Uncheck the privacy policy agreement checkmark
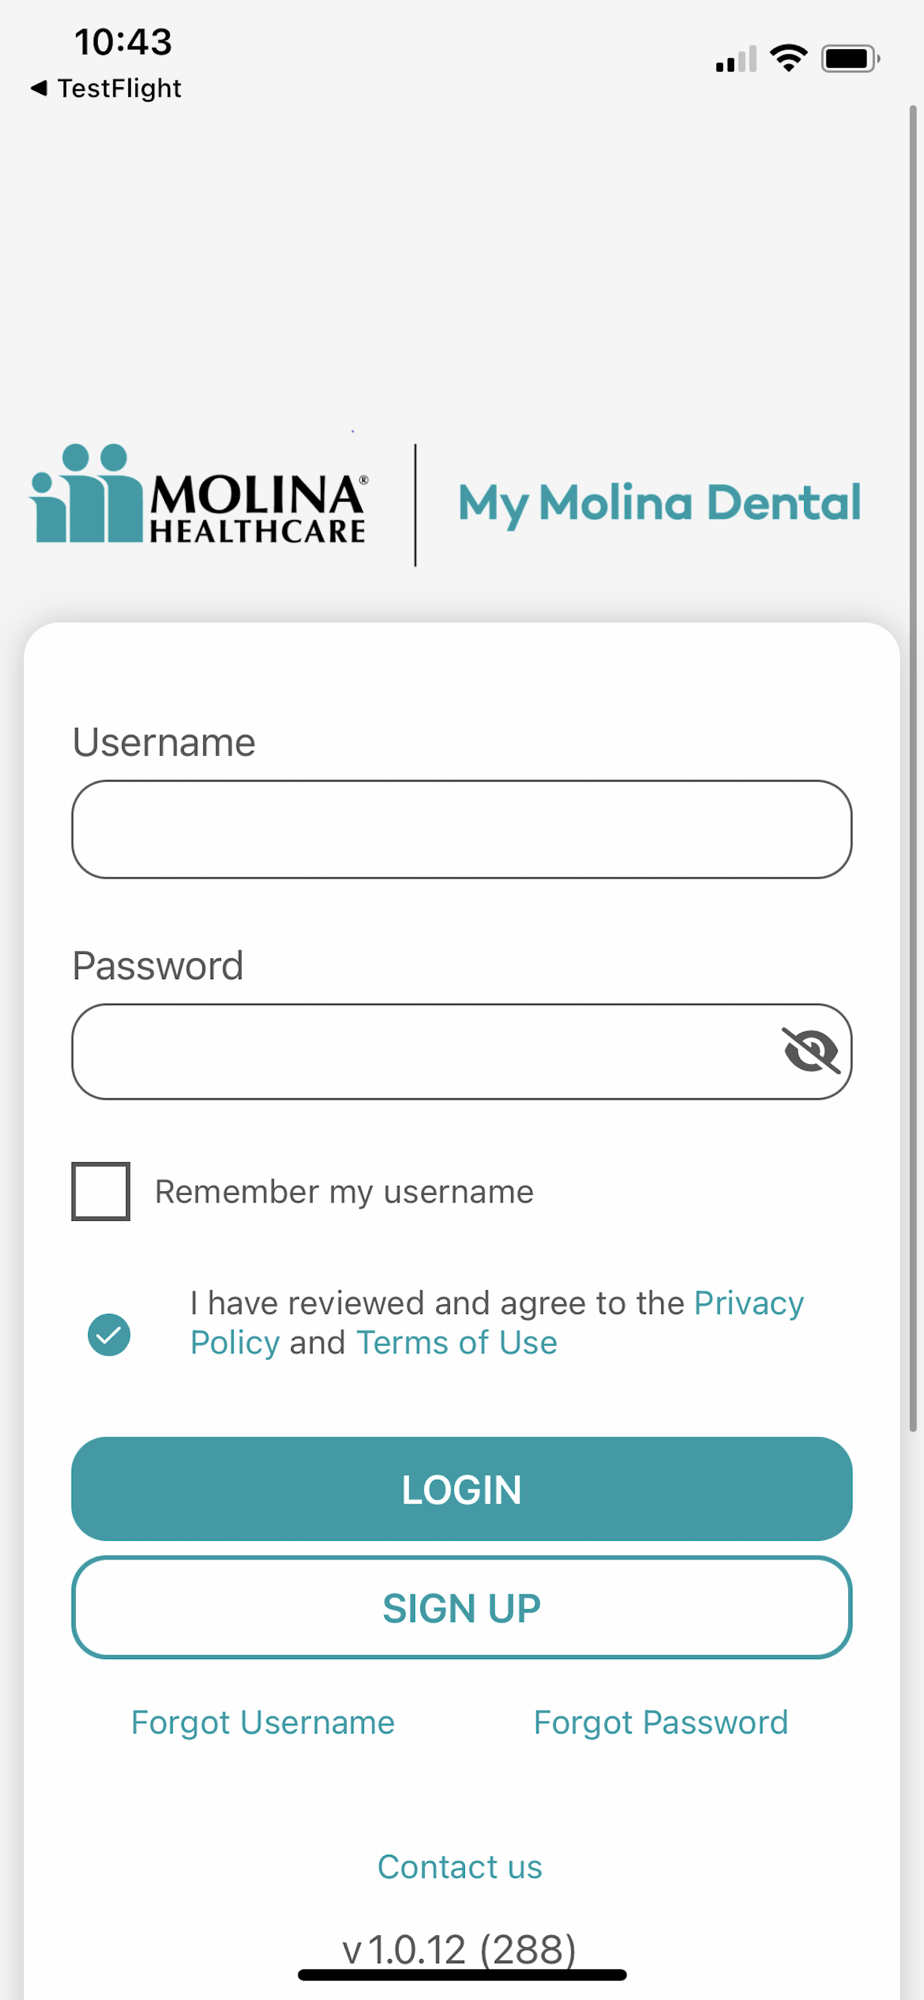The image size is (924, 2000). pyautogui.click(x=109, y=1335)
